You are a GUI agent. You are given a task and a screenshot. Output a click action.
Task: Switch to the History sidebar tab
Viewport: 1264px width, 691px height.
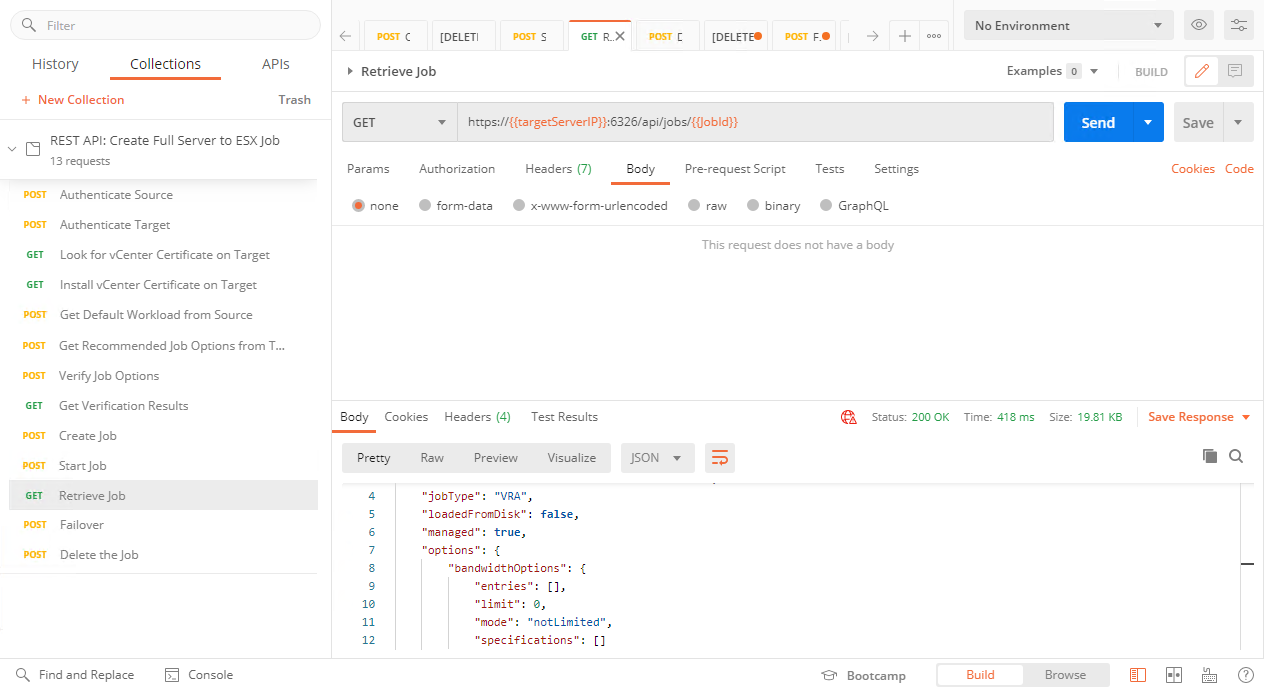(55, 64)
